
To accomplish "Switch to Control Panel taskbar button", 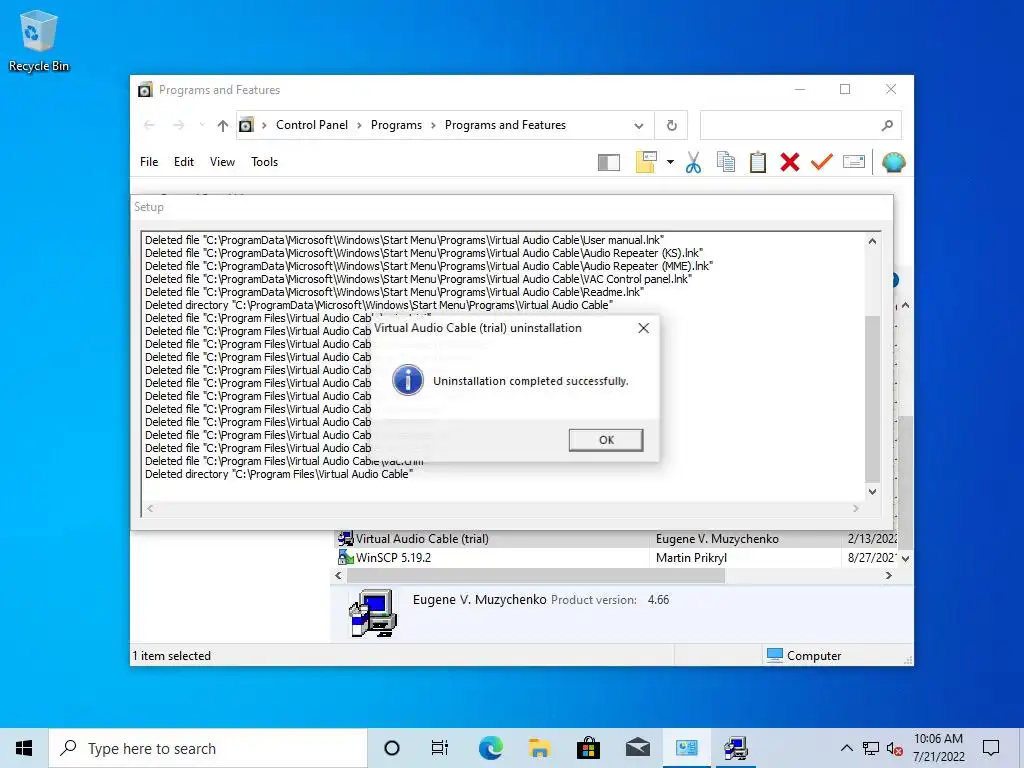I will point(686,748).
